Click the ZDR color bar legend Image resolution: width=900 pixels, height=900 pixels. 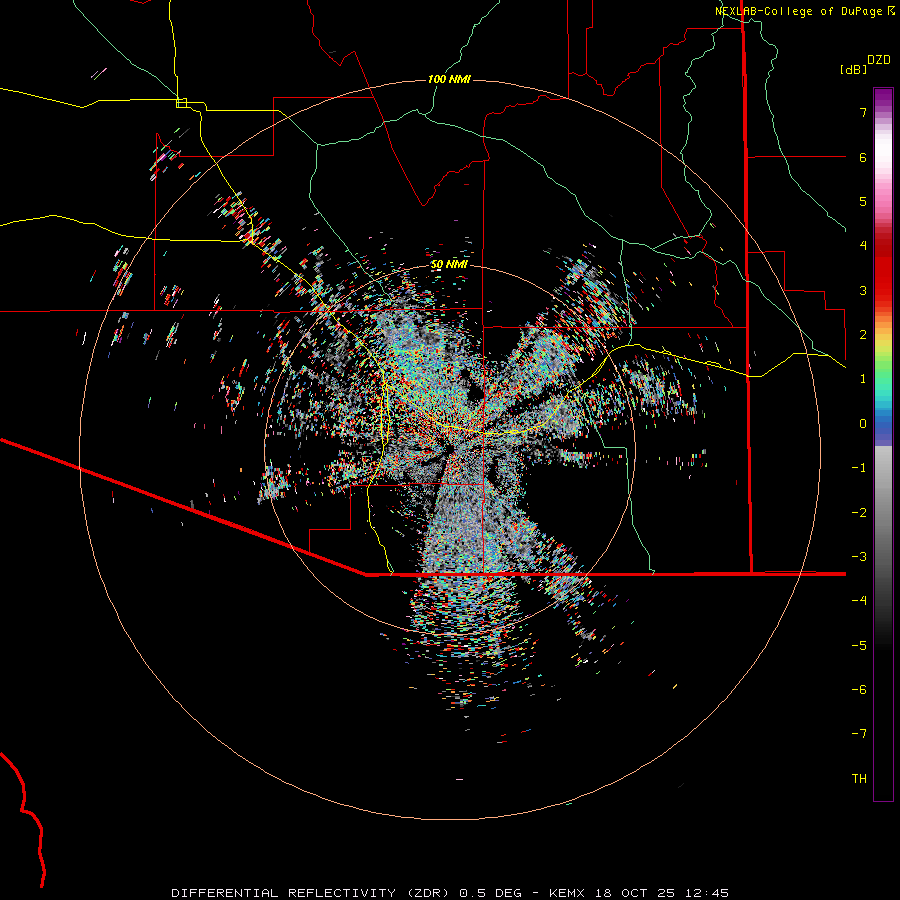pyautogui.click(x=883, y=445)
